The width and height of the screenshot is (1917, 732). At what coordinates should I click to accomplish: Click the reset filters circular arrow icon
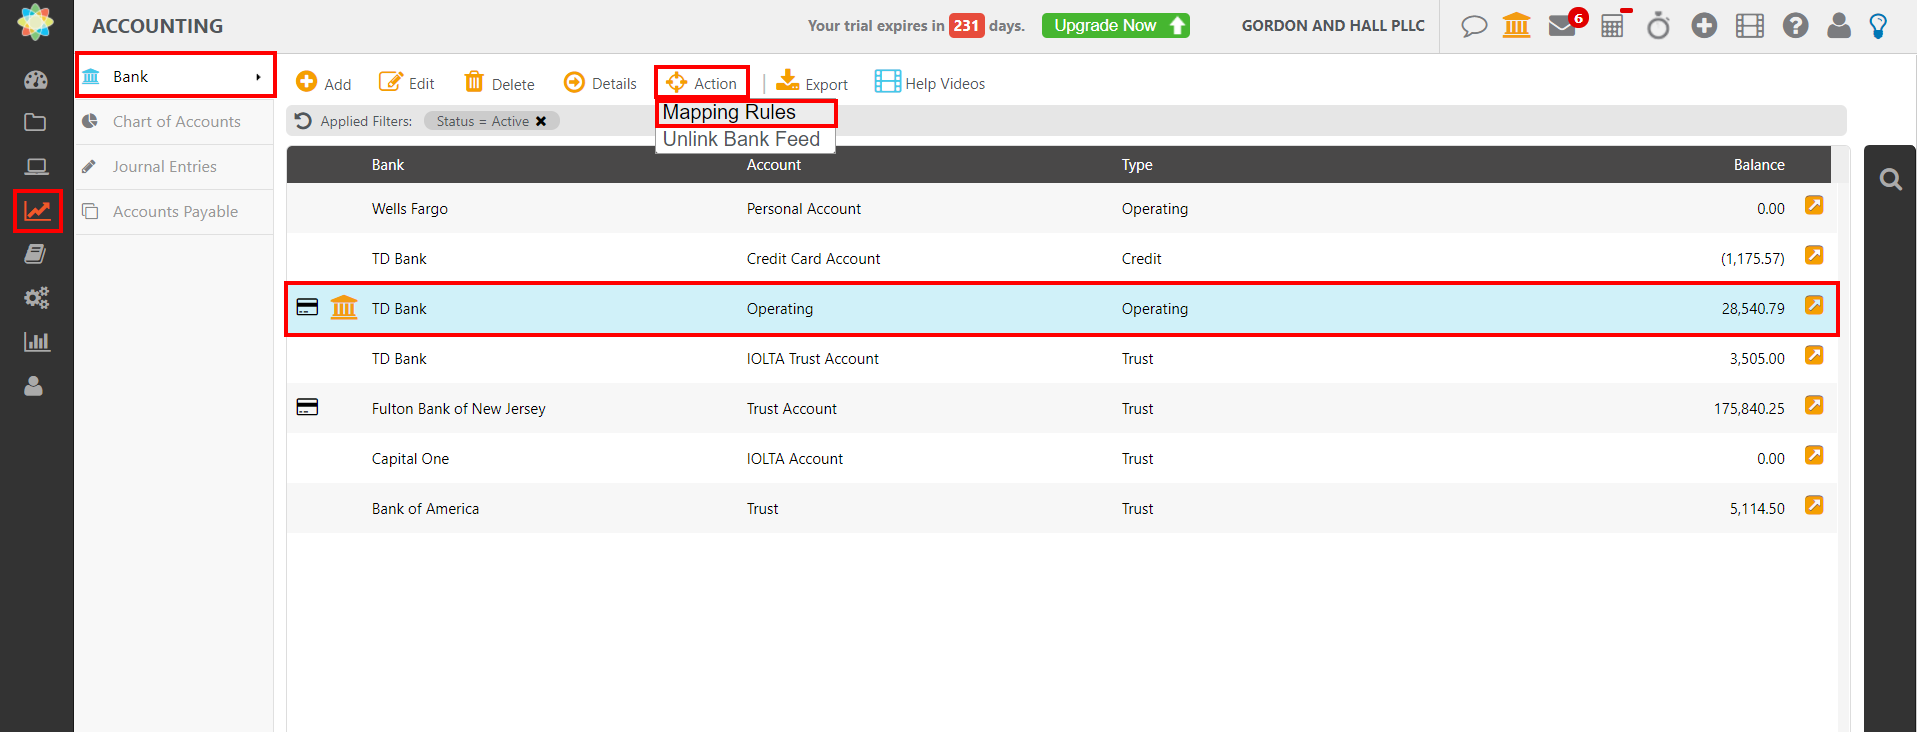303,121
